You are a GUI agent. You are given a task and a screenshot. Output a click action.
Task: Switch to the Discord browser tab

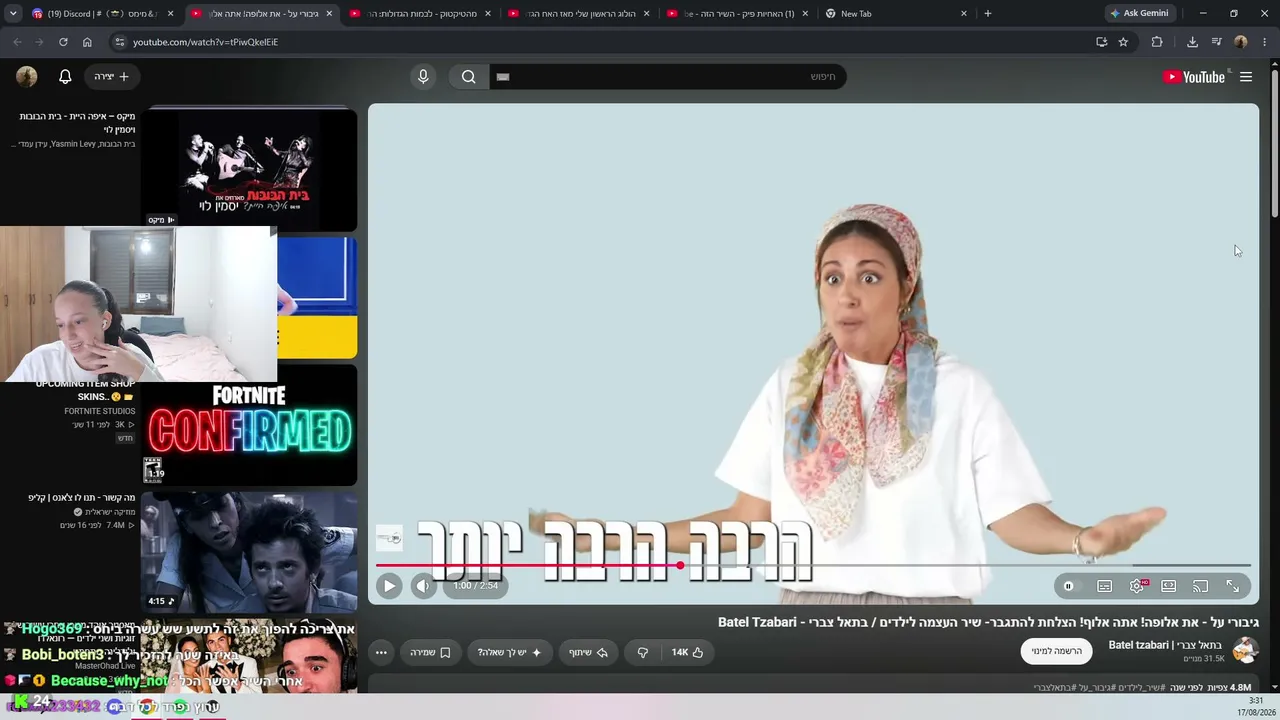coord(102,14)
